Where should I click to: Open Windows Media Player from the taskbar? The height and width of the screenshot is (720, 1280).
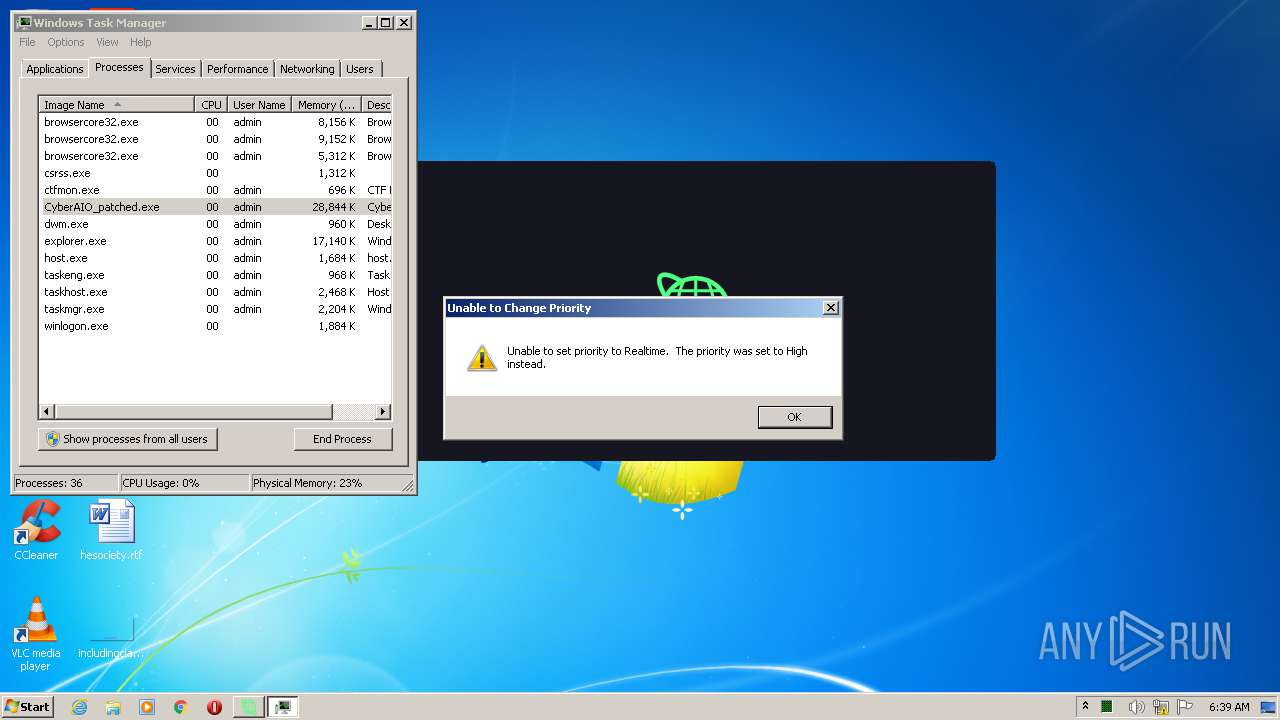[147, 707]
